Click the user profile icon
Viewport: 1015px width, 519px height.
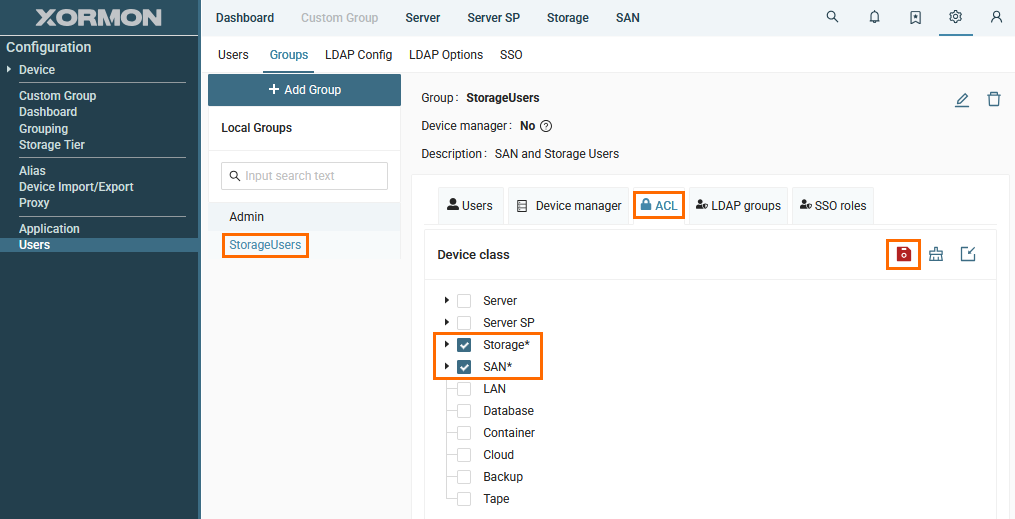coord(996,17)
